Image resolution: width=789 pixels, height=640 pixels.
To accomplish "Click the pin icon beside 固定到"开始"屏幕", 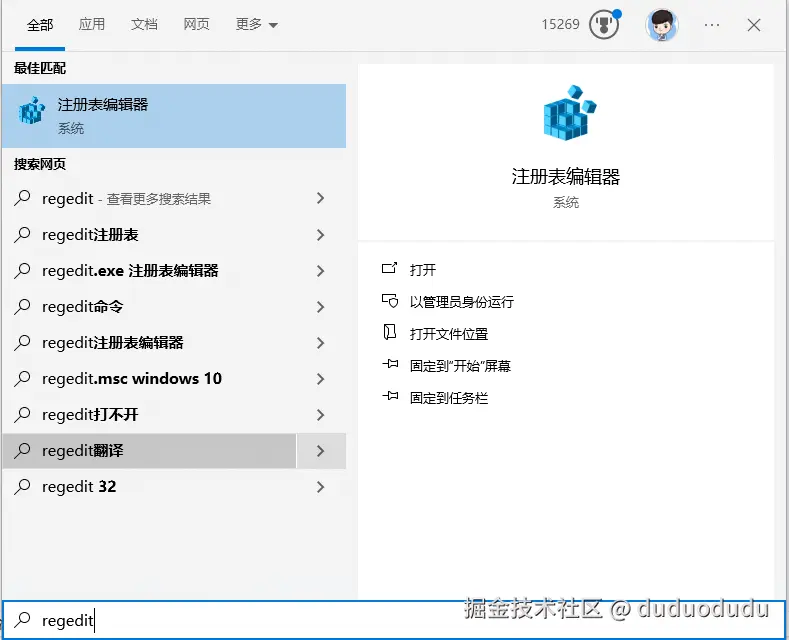I will [x=390, y=364].
